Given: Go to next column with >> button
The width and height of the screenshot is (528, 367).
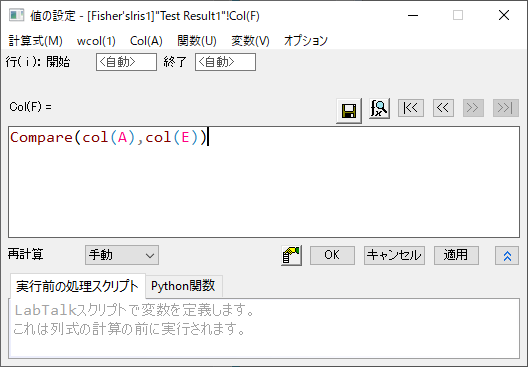Looking at the screenshot, I should pyautogui.click(x=473, y=108).
